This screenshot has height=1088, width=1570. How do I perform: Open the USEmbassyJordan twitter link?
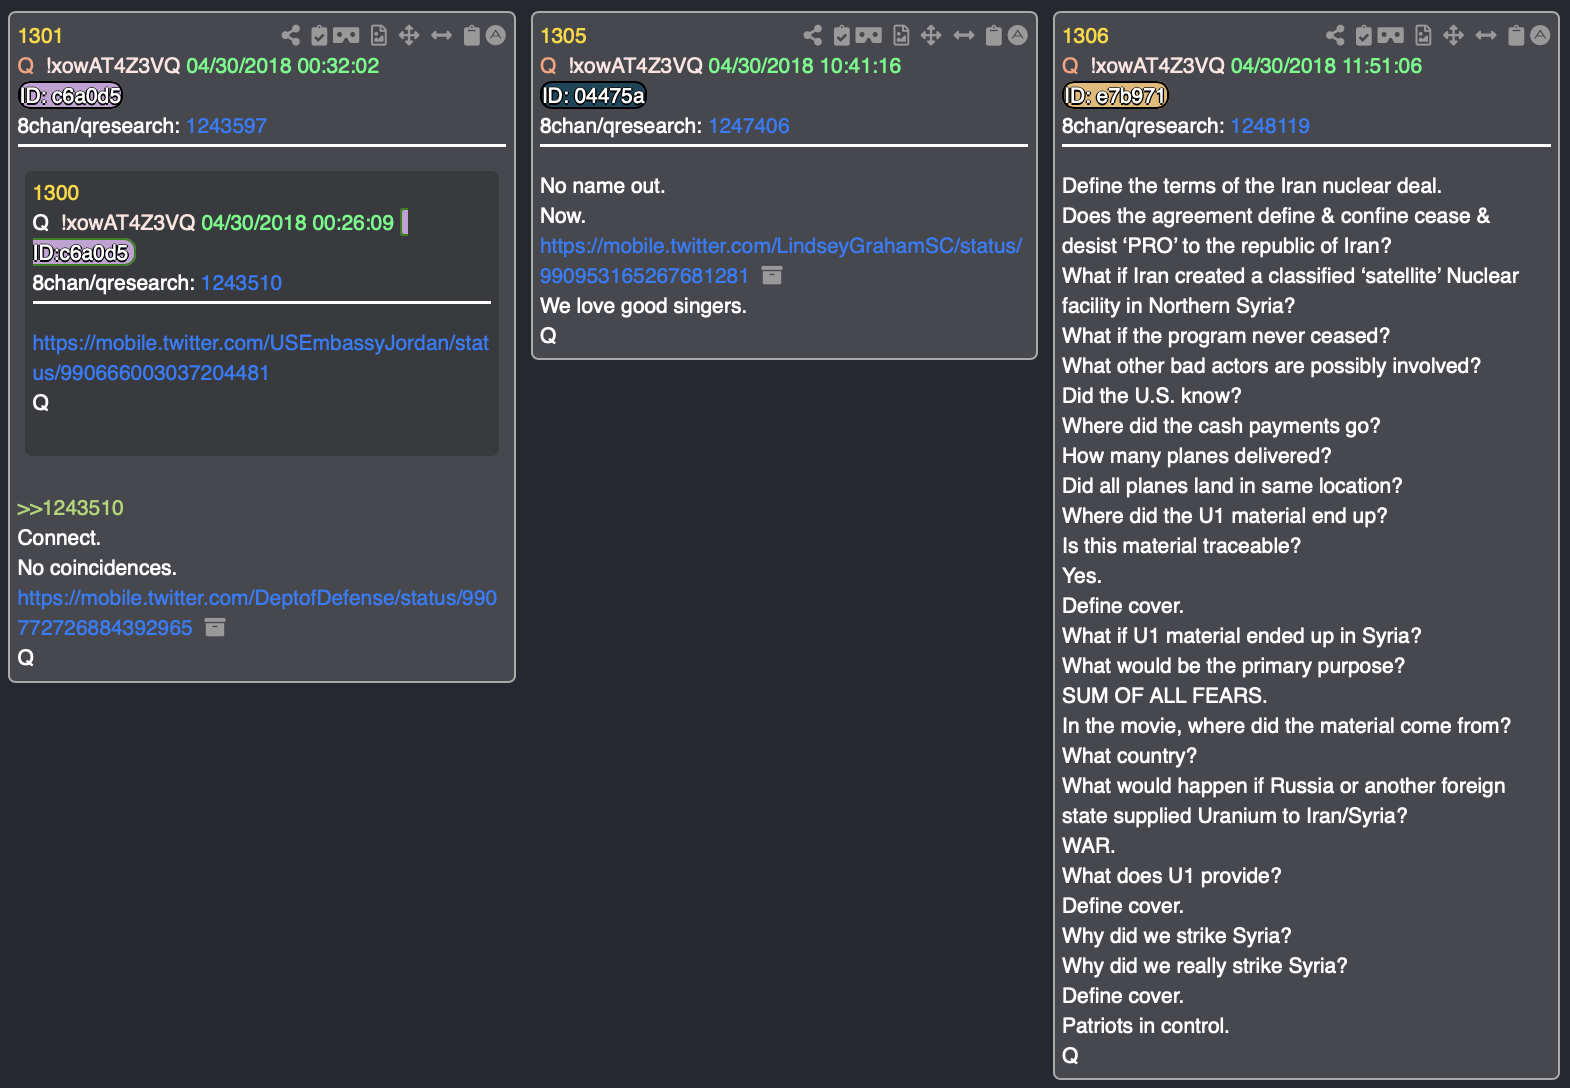[x=260, y=358]
